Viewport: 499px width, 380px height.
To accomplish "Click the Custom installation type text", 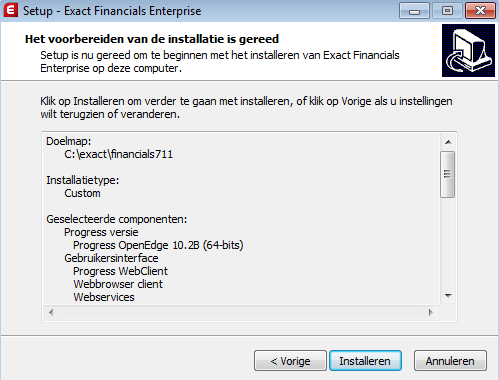I will coord(82,193).
